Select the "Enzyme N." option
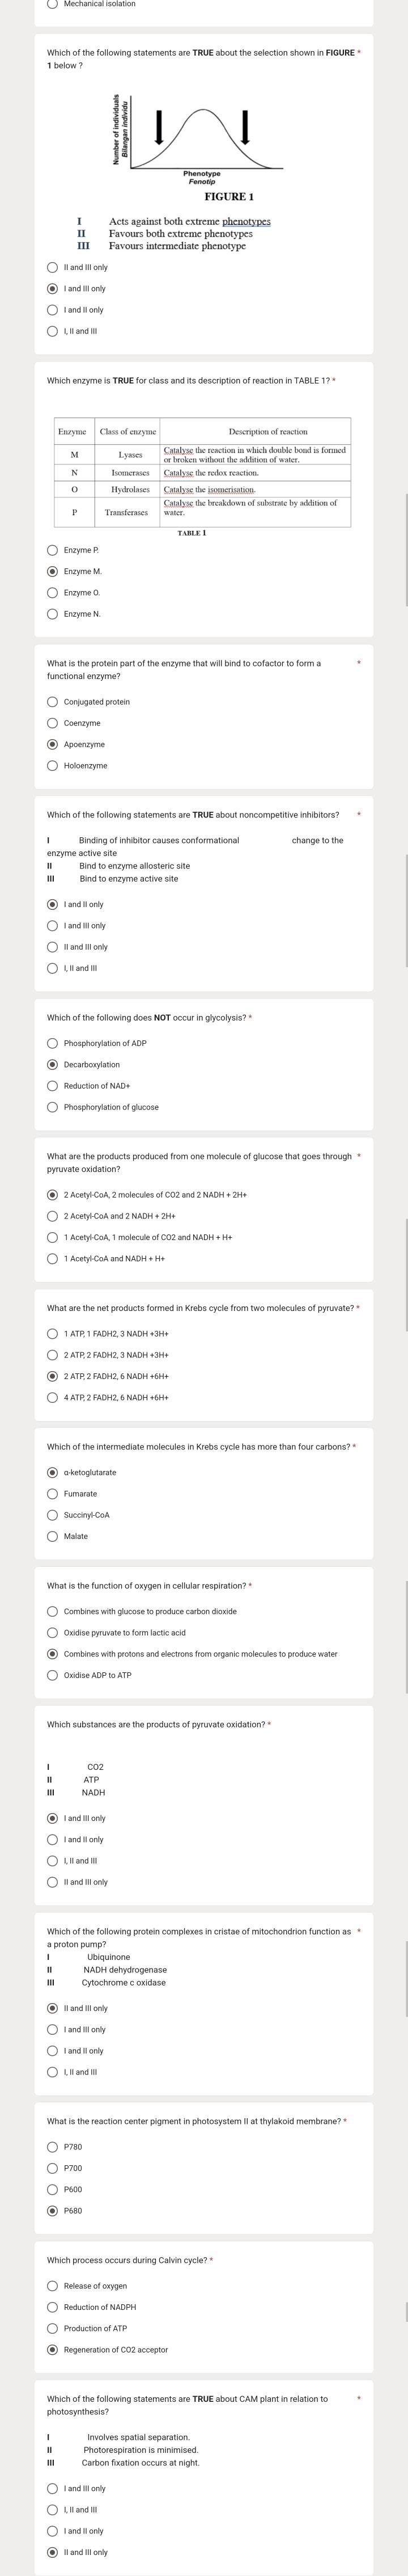 [53, 613]
